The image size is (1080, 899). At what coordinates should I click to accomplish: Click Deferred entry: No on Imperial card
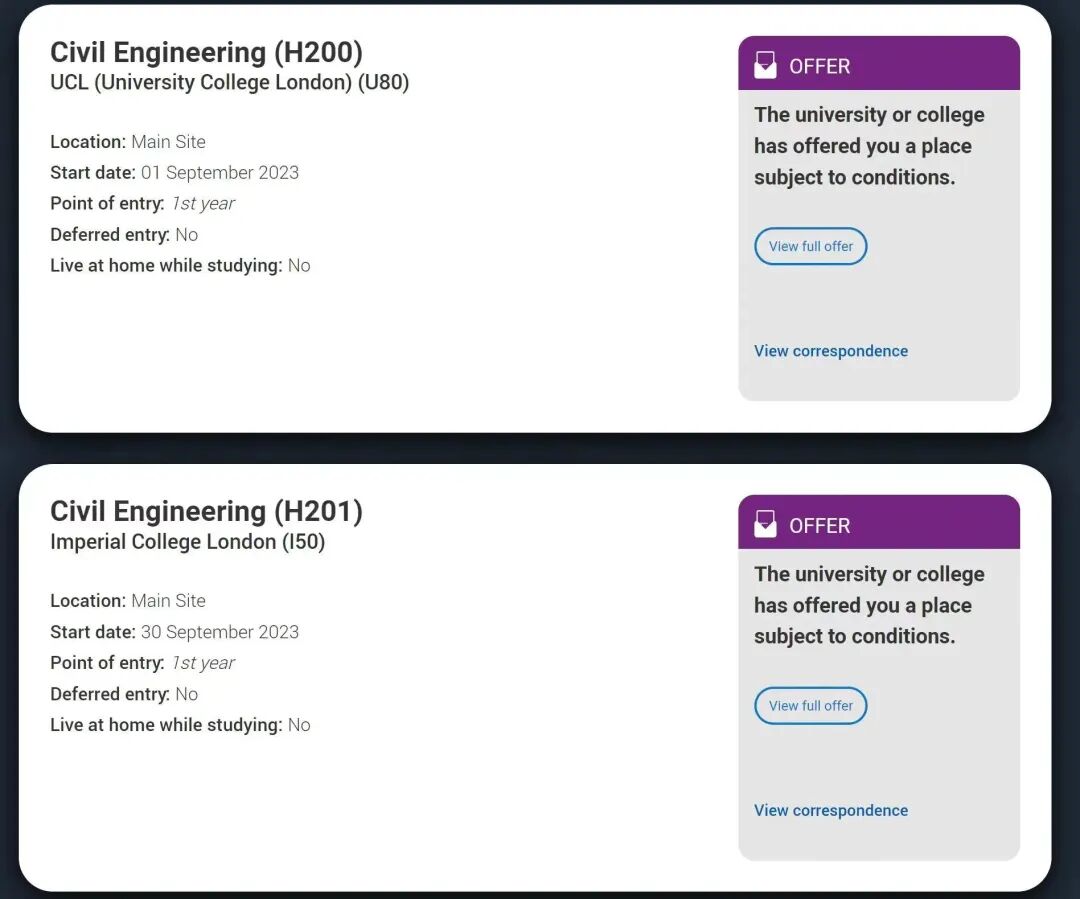coord(124,694)
